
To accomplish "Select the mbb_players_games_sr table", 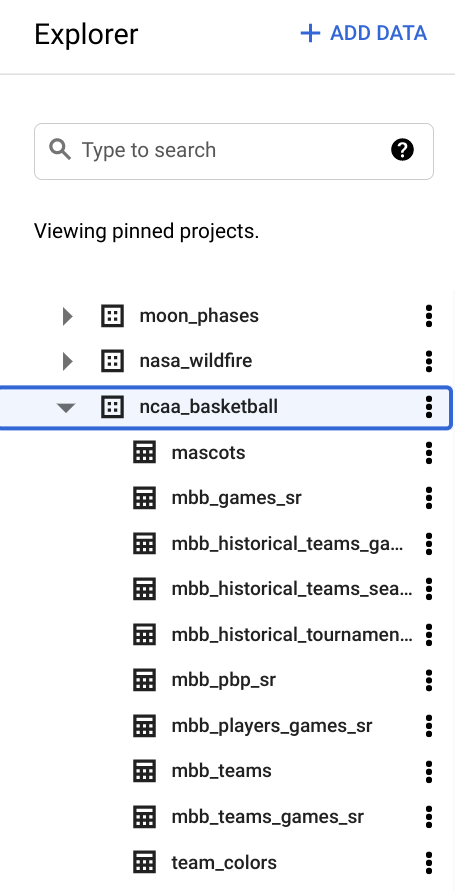I will pyautogui.click(x=272, y=726).
